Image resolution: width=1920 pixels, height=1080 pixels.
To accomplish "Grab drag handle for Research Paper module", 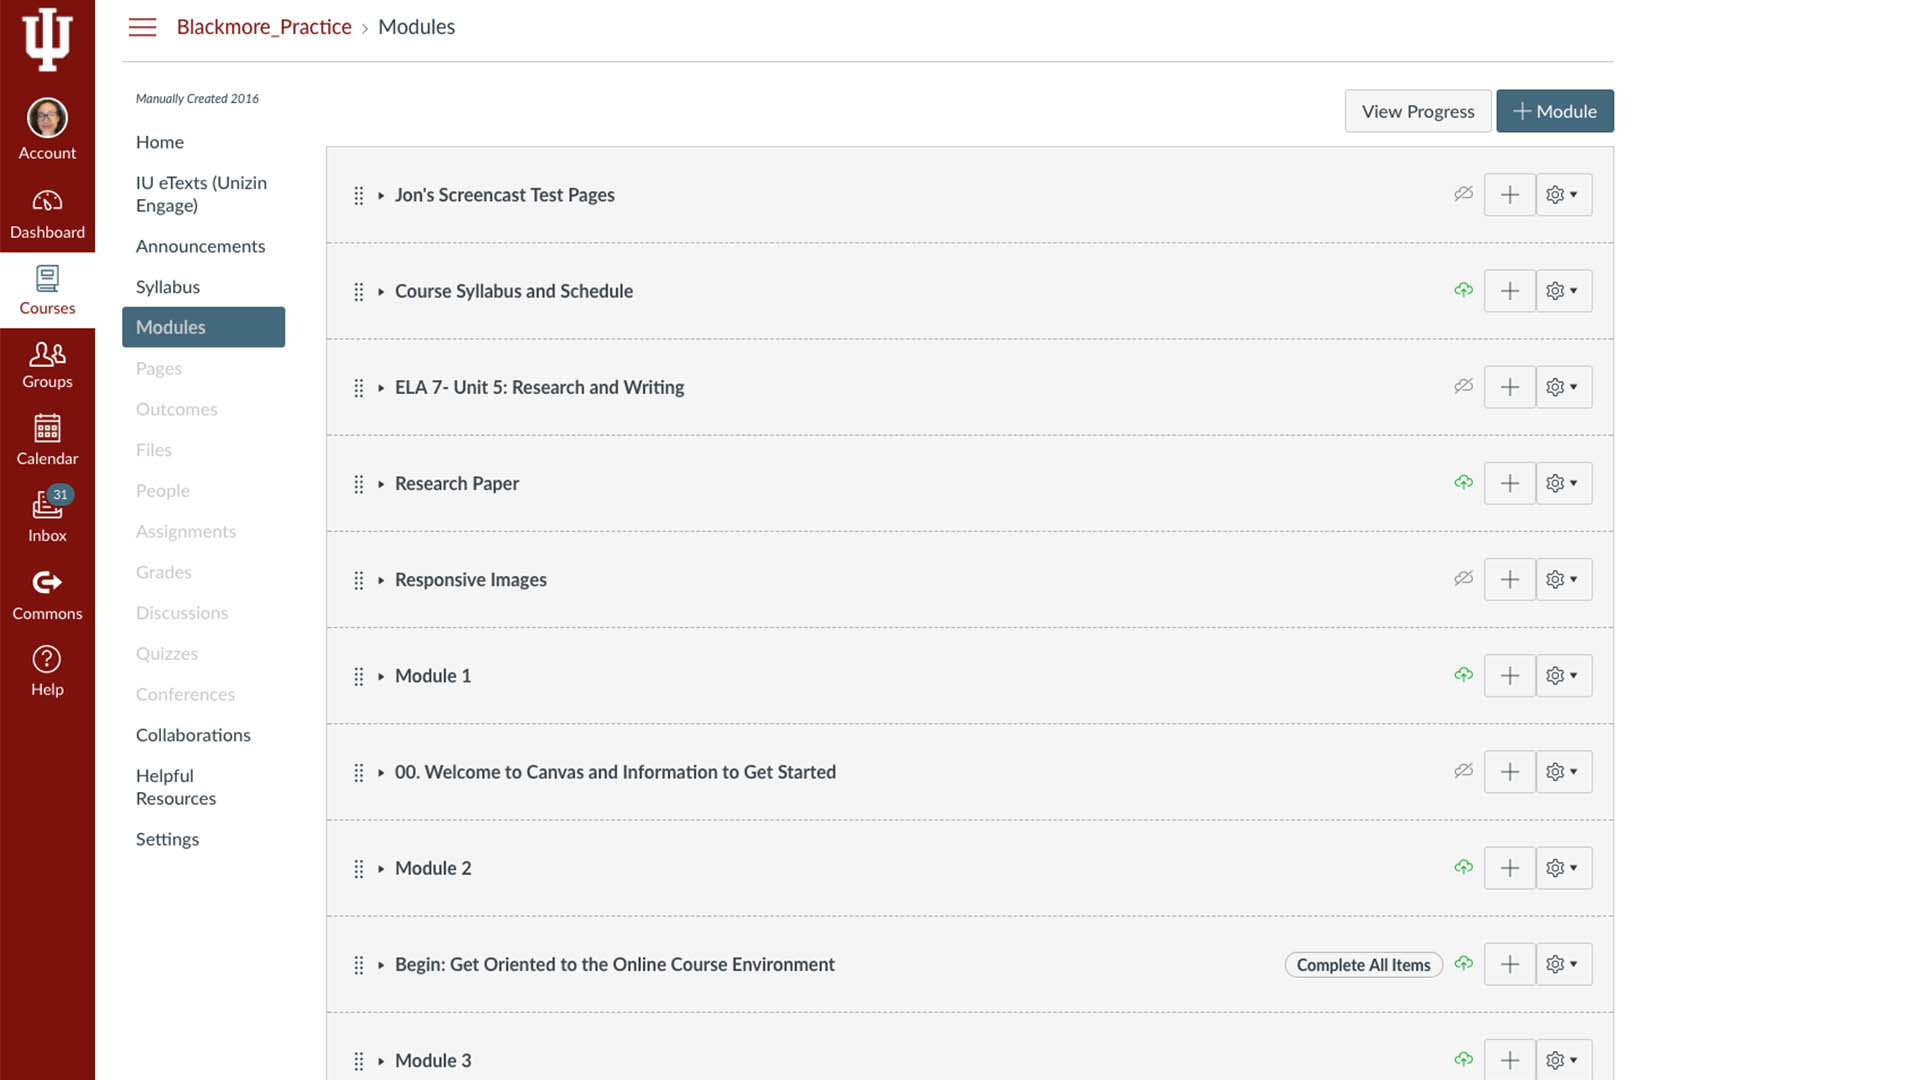I will coord(358,484).
